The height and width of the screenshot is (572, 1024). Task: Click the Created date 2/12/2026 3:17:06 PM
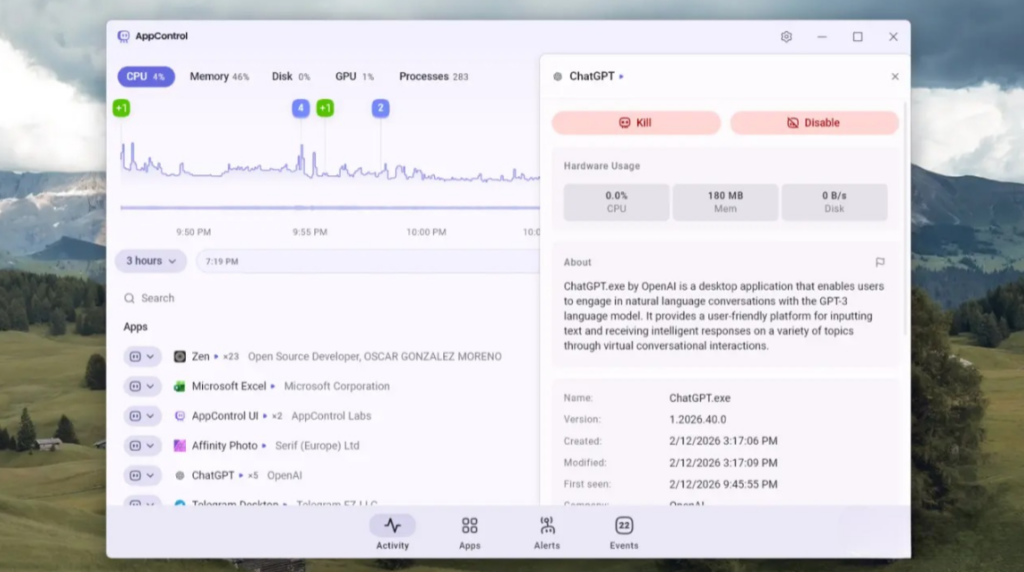pyautogui.click(x=723, y=441)
